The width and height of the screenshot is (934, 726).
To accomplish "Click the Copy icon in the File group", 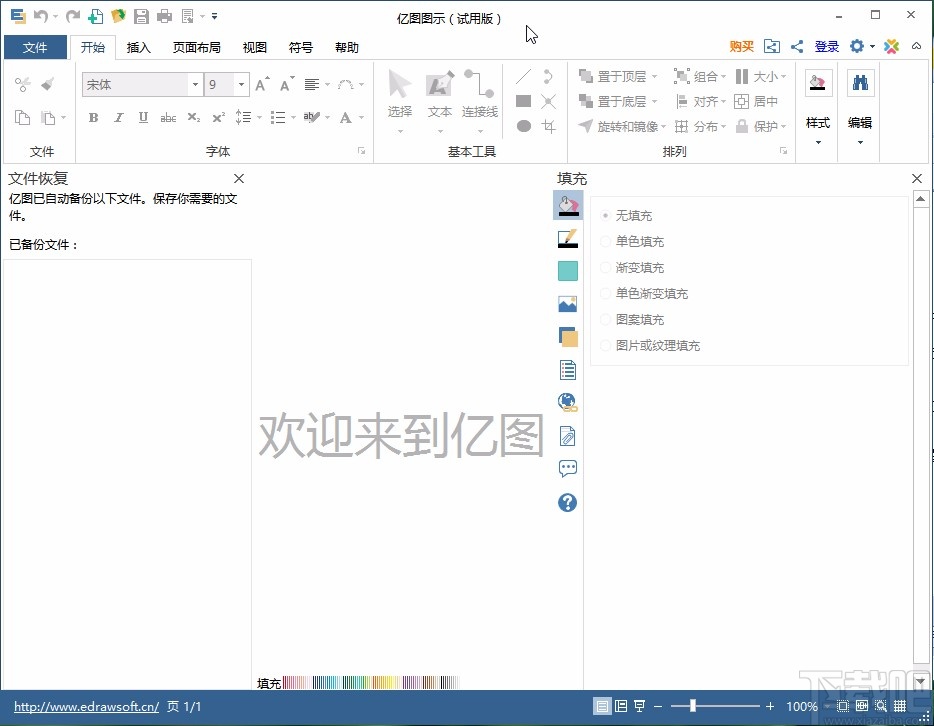I will point(23,117).
